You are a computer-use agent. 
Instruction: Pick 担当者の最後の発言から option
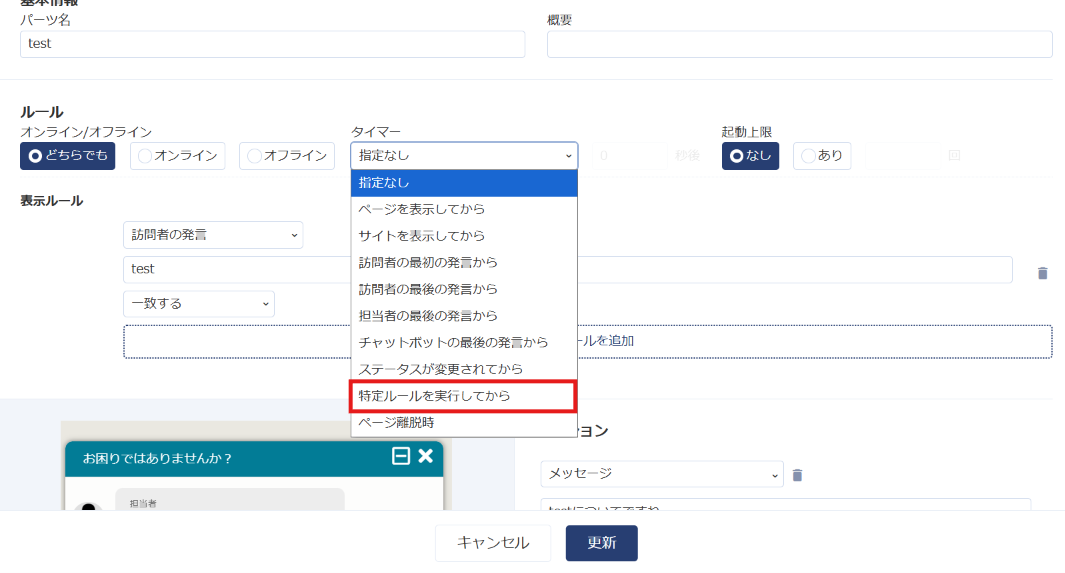click(x=464, y=316)
